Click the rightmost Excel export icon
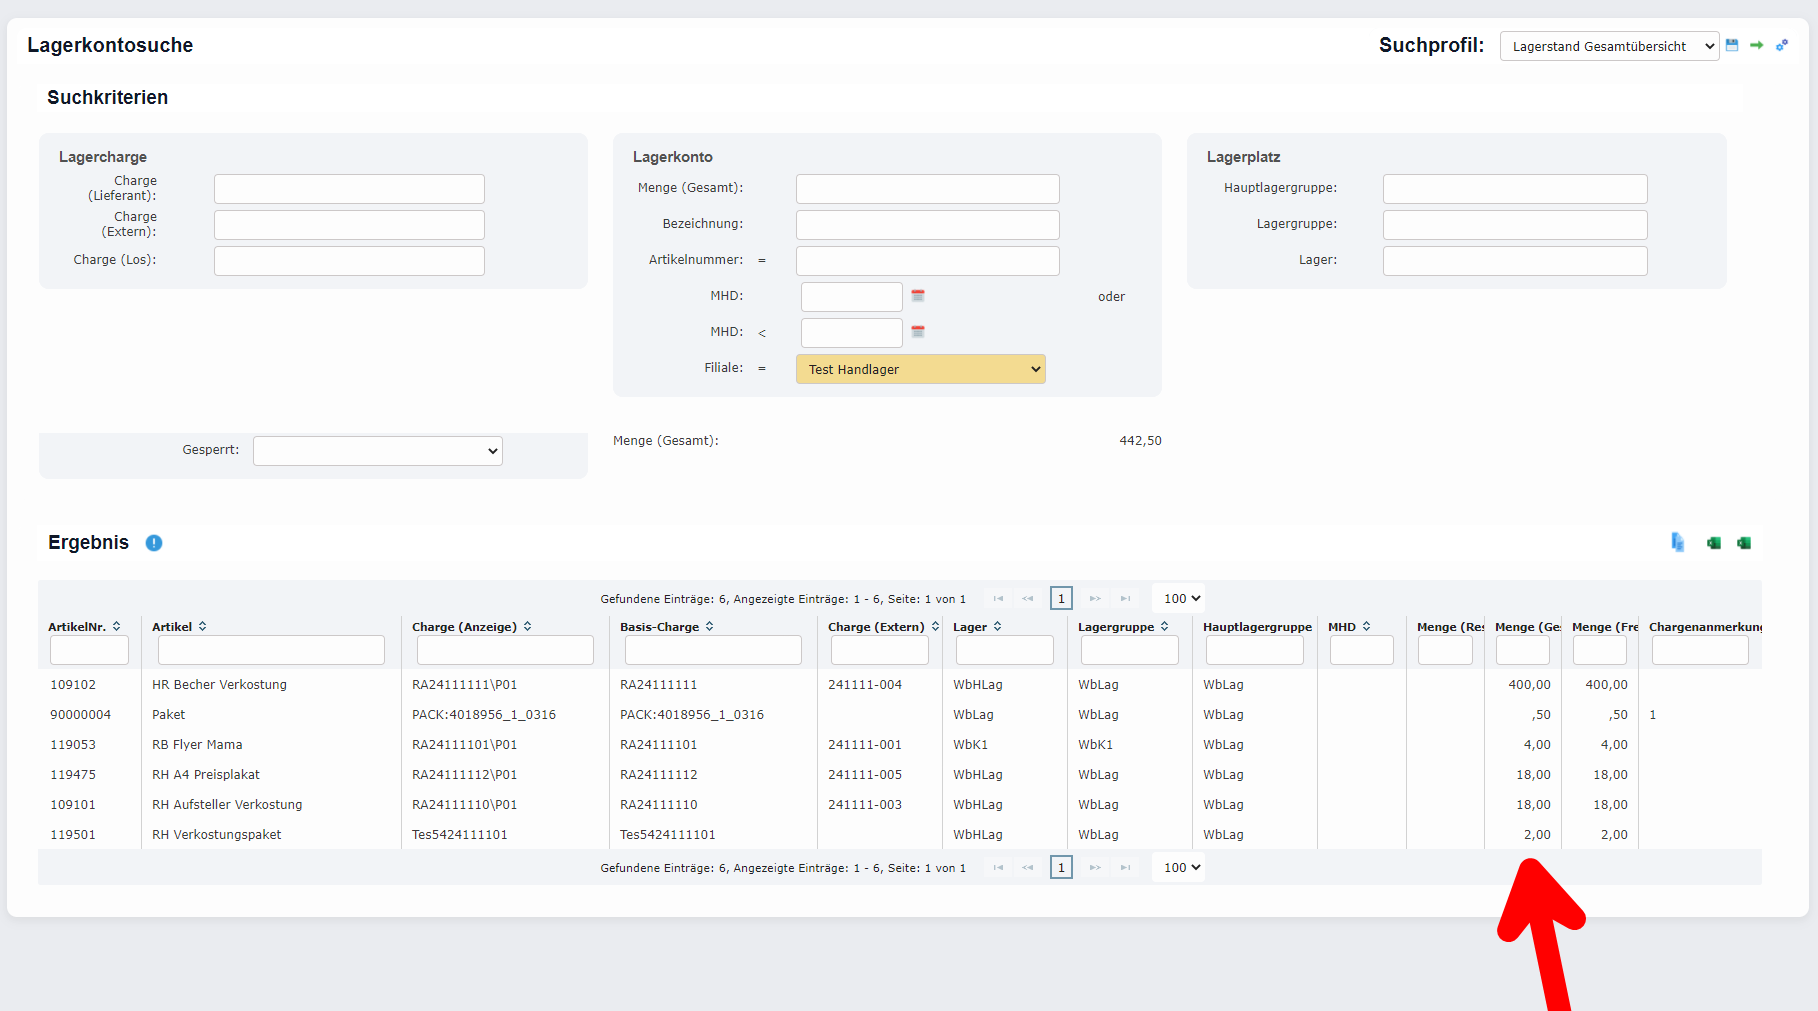Image resolution: width=1818 pixels, height=1011 pixels. click(1744, 543)
